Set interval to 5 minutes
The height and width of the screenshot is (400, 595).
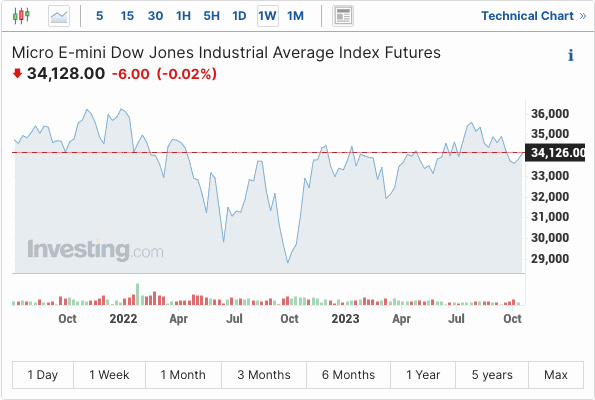click(x=99, y=16)
